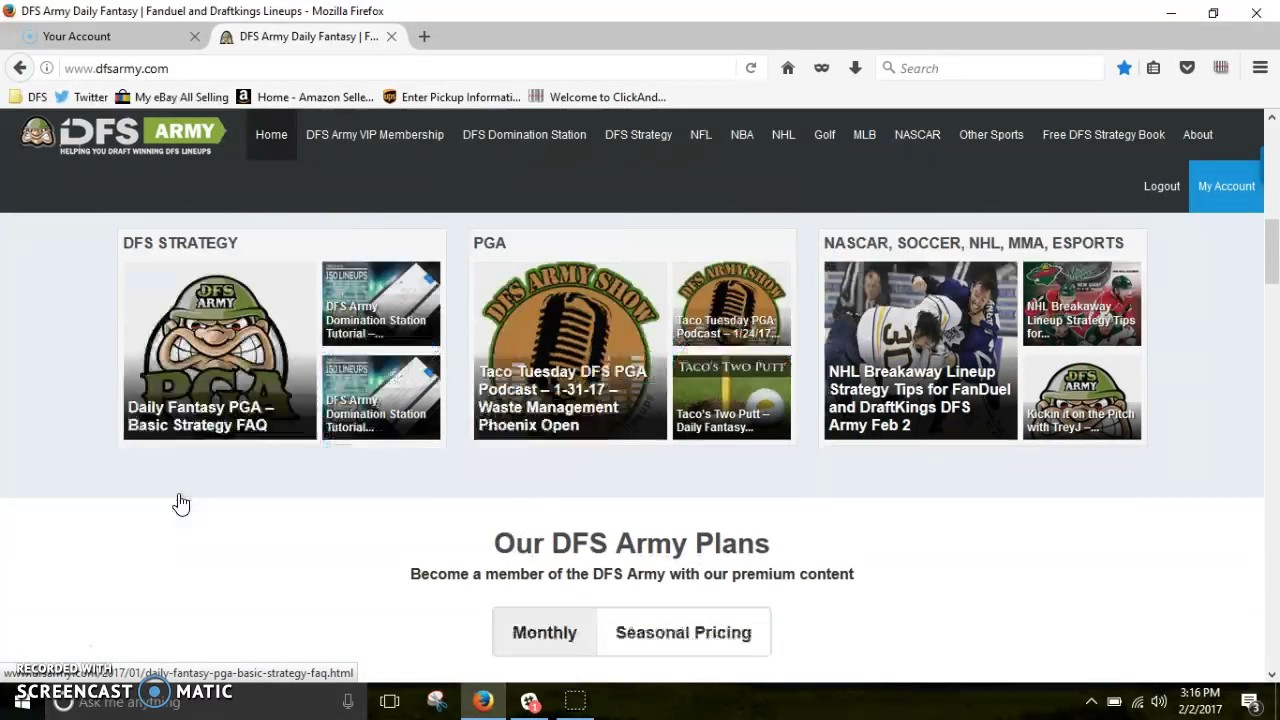Click the network tray icon
Image resolution: width=1280 pixels, height=720 pixels.
[1136, 701]
